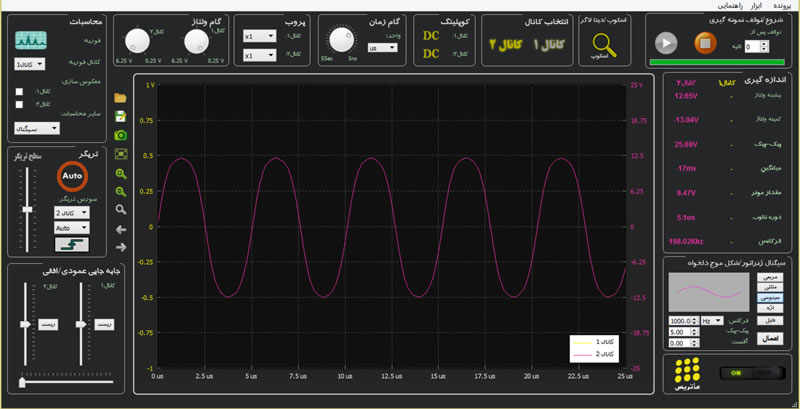
Task: Open the Fourier spectrum calculation icon
Action: 31,40
